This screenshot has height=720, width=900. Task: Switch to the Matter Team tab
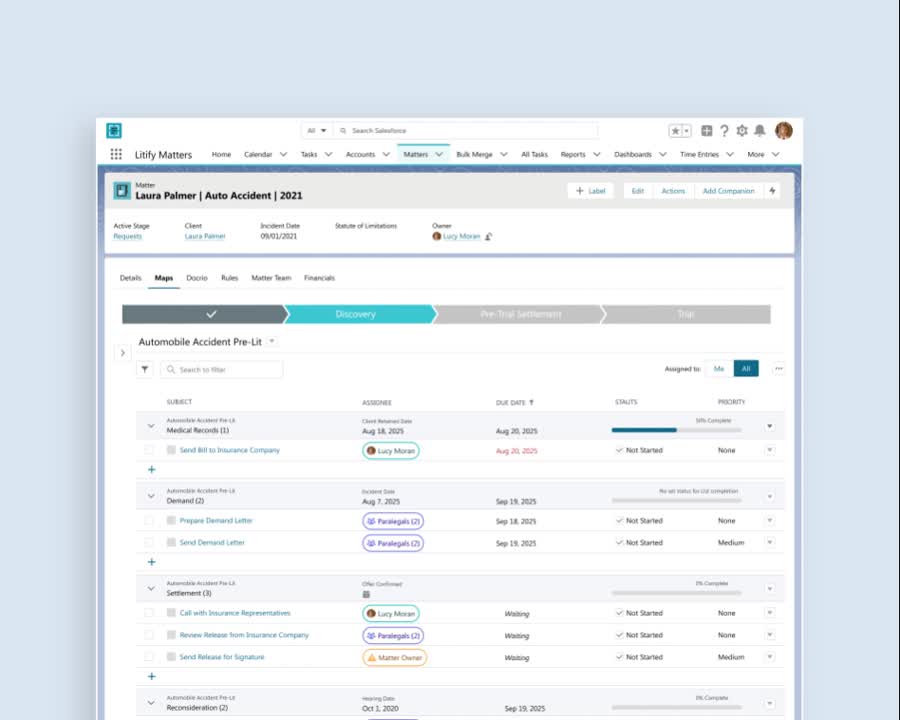tap(271, 278)
